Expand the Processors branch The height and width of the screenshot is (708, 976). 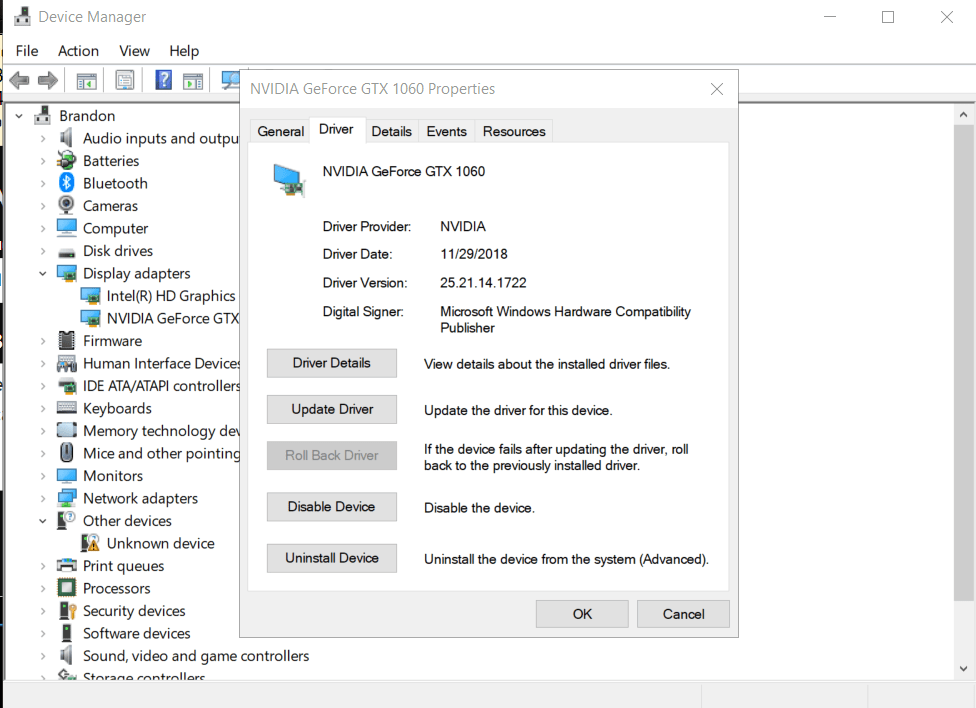(x=43, y=588)
